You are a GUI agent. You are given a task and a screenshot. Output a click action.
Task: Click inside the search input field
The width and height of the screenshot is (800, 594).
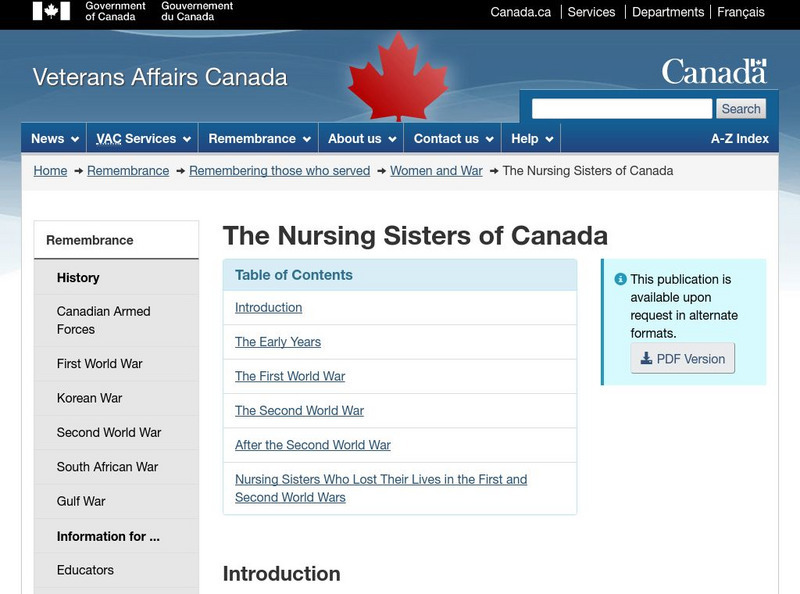(x=620, y=108)
